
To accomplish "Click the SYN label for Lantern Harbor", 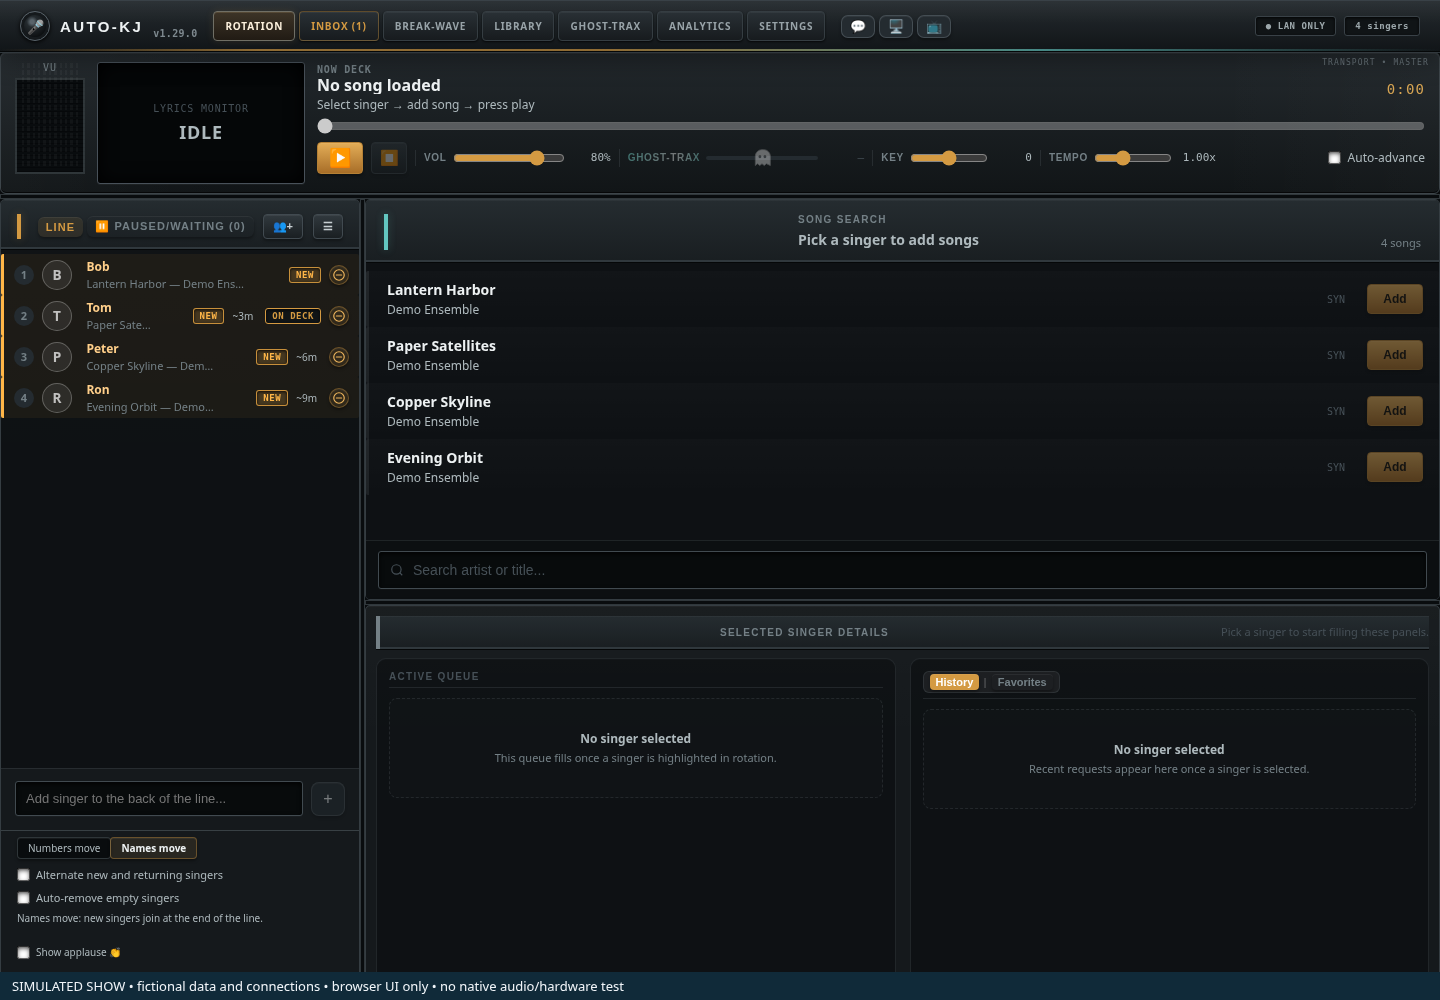I will click(x=1336, y=299).
